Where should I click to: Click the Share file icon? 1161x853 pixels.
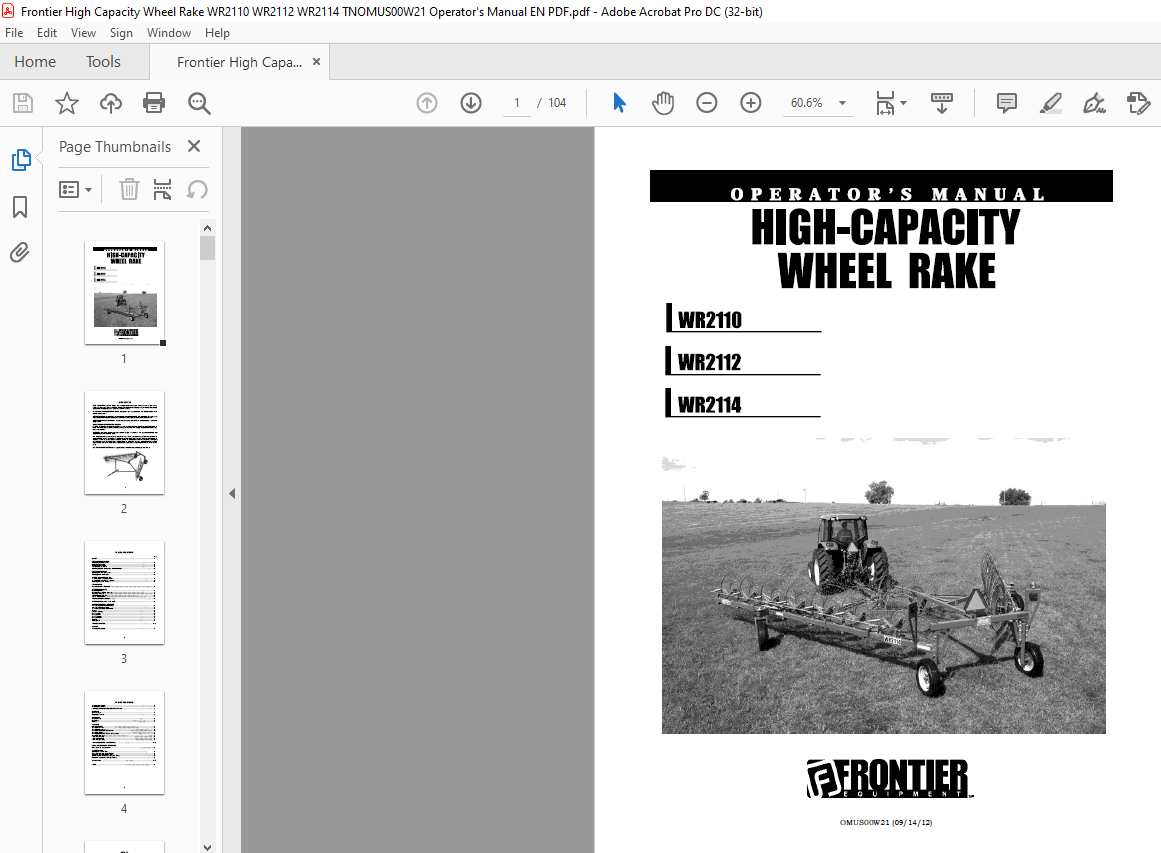click(1138, 103)
